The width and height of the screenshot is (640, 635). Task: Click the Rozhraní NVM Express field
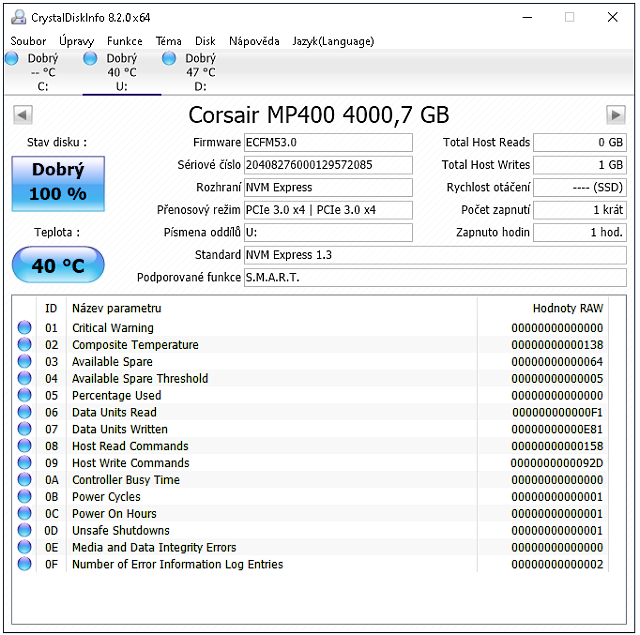pyautogui.click(x=328, y=187)
